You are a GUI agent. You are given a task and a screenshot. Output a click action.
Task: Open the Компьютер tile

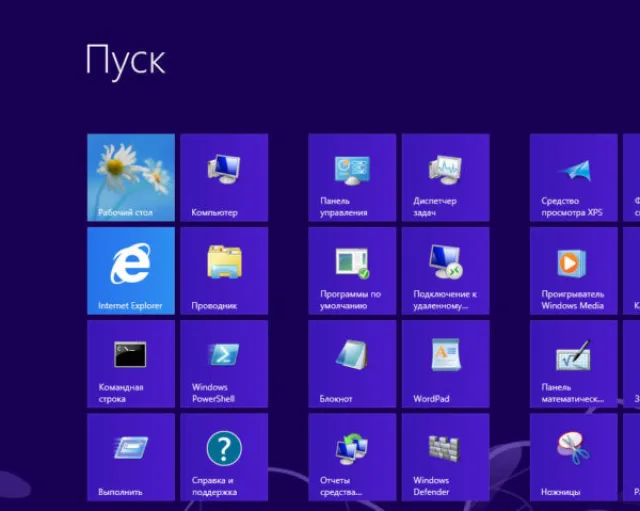click(x=224, y=178)
